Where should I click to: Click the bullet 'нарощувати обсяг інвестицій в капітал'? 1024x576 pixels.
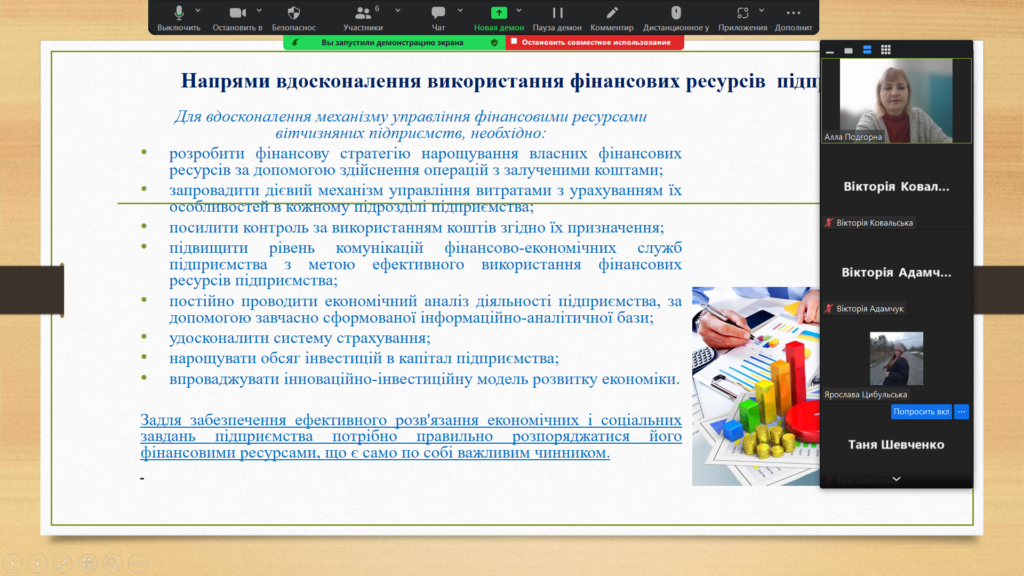[364, 359]
